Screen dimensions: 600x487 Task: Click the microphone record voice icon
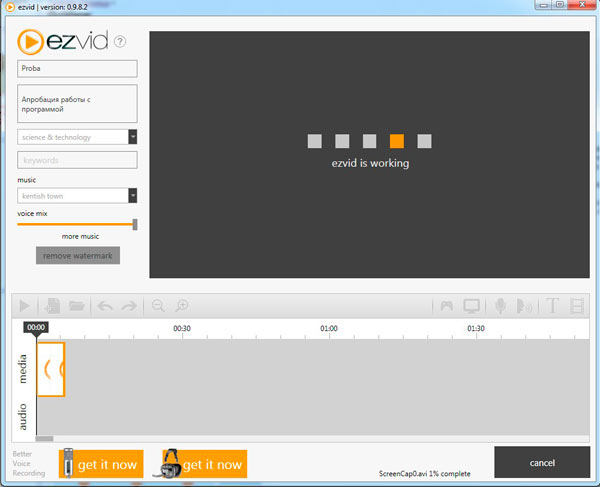point(500,306)
